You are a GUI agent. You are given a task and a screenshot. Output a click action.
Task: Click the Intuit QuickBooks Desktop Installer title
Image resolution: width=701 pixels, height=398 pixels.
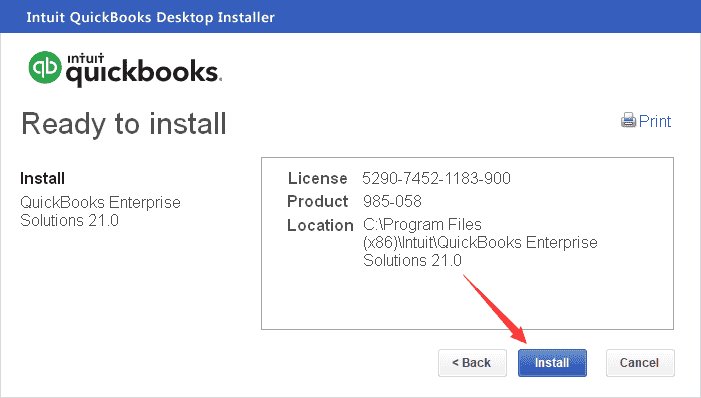[x=150, y=17]
